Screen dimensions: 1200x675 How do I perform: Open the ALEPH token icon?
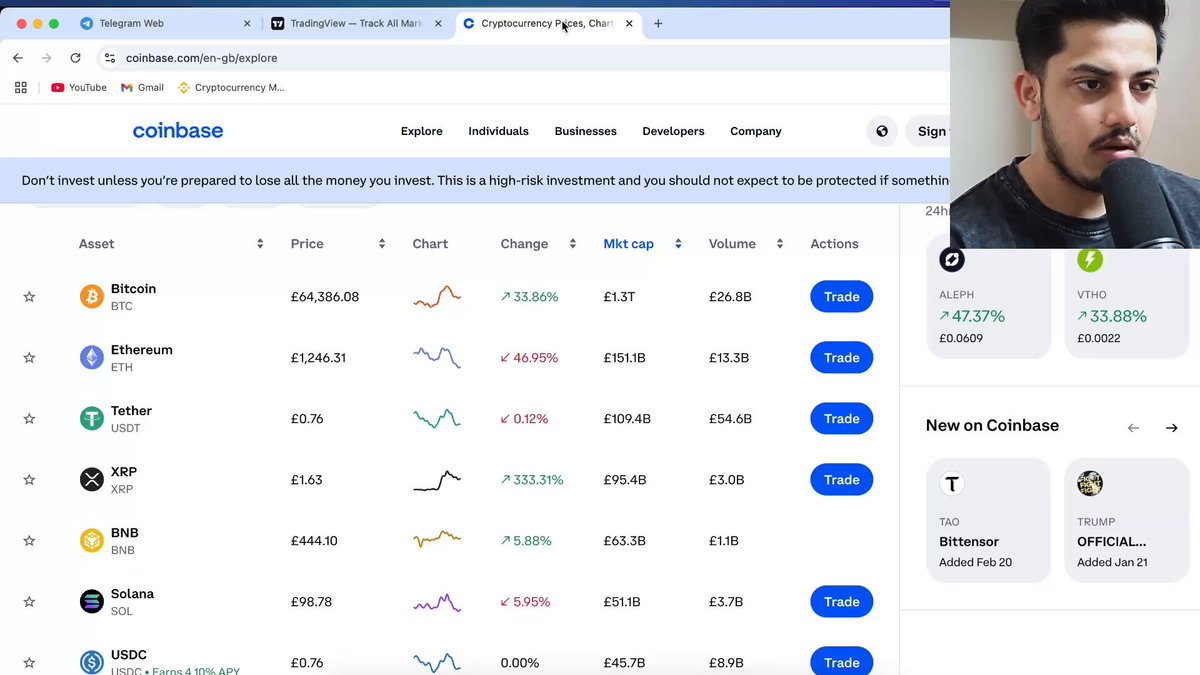click(x=952, y=260)
